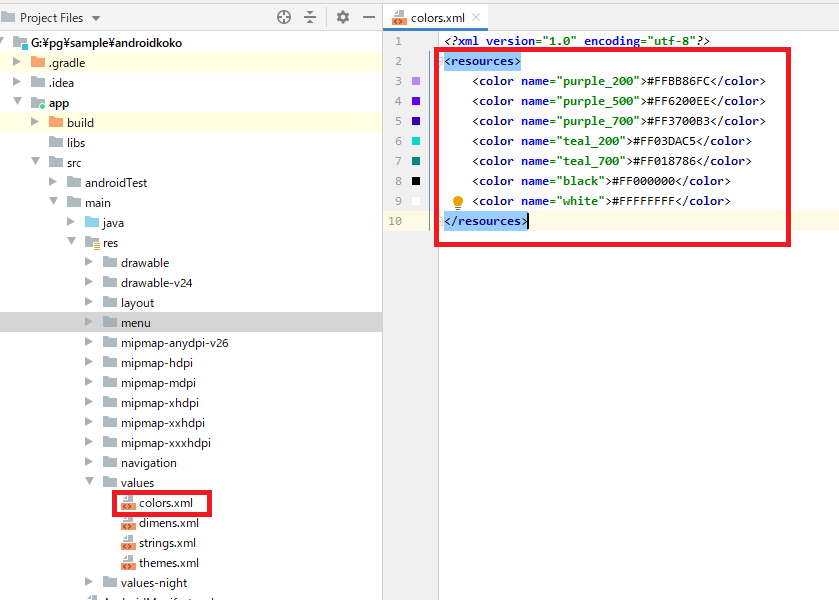The image size is (839, 600).
Task: Select the .gradle folder
Action: click(67, 63)
